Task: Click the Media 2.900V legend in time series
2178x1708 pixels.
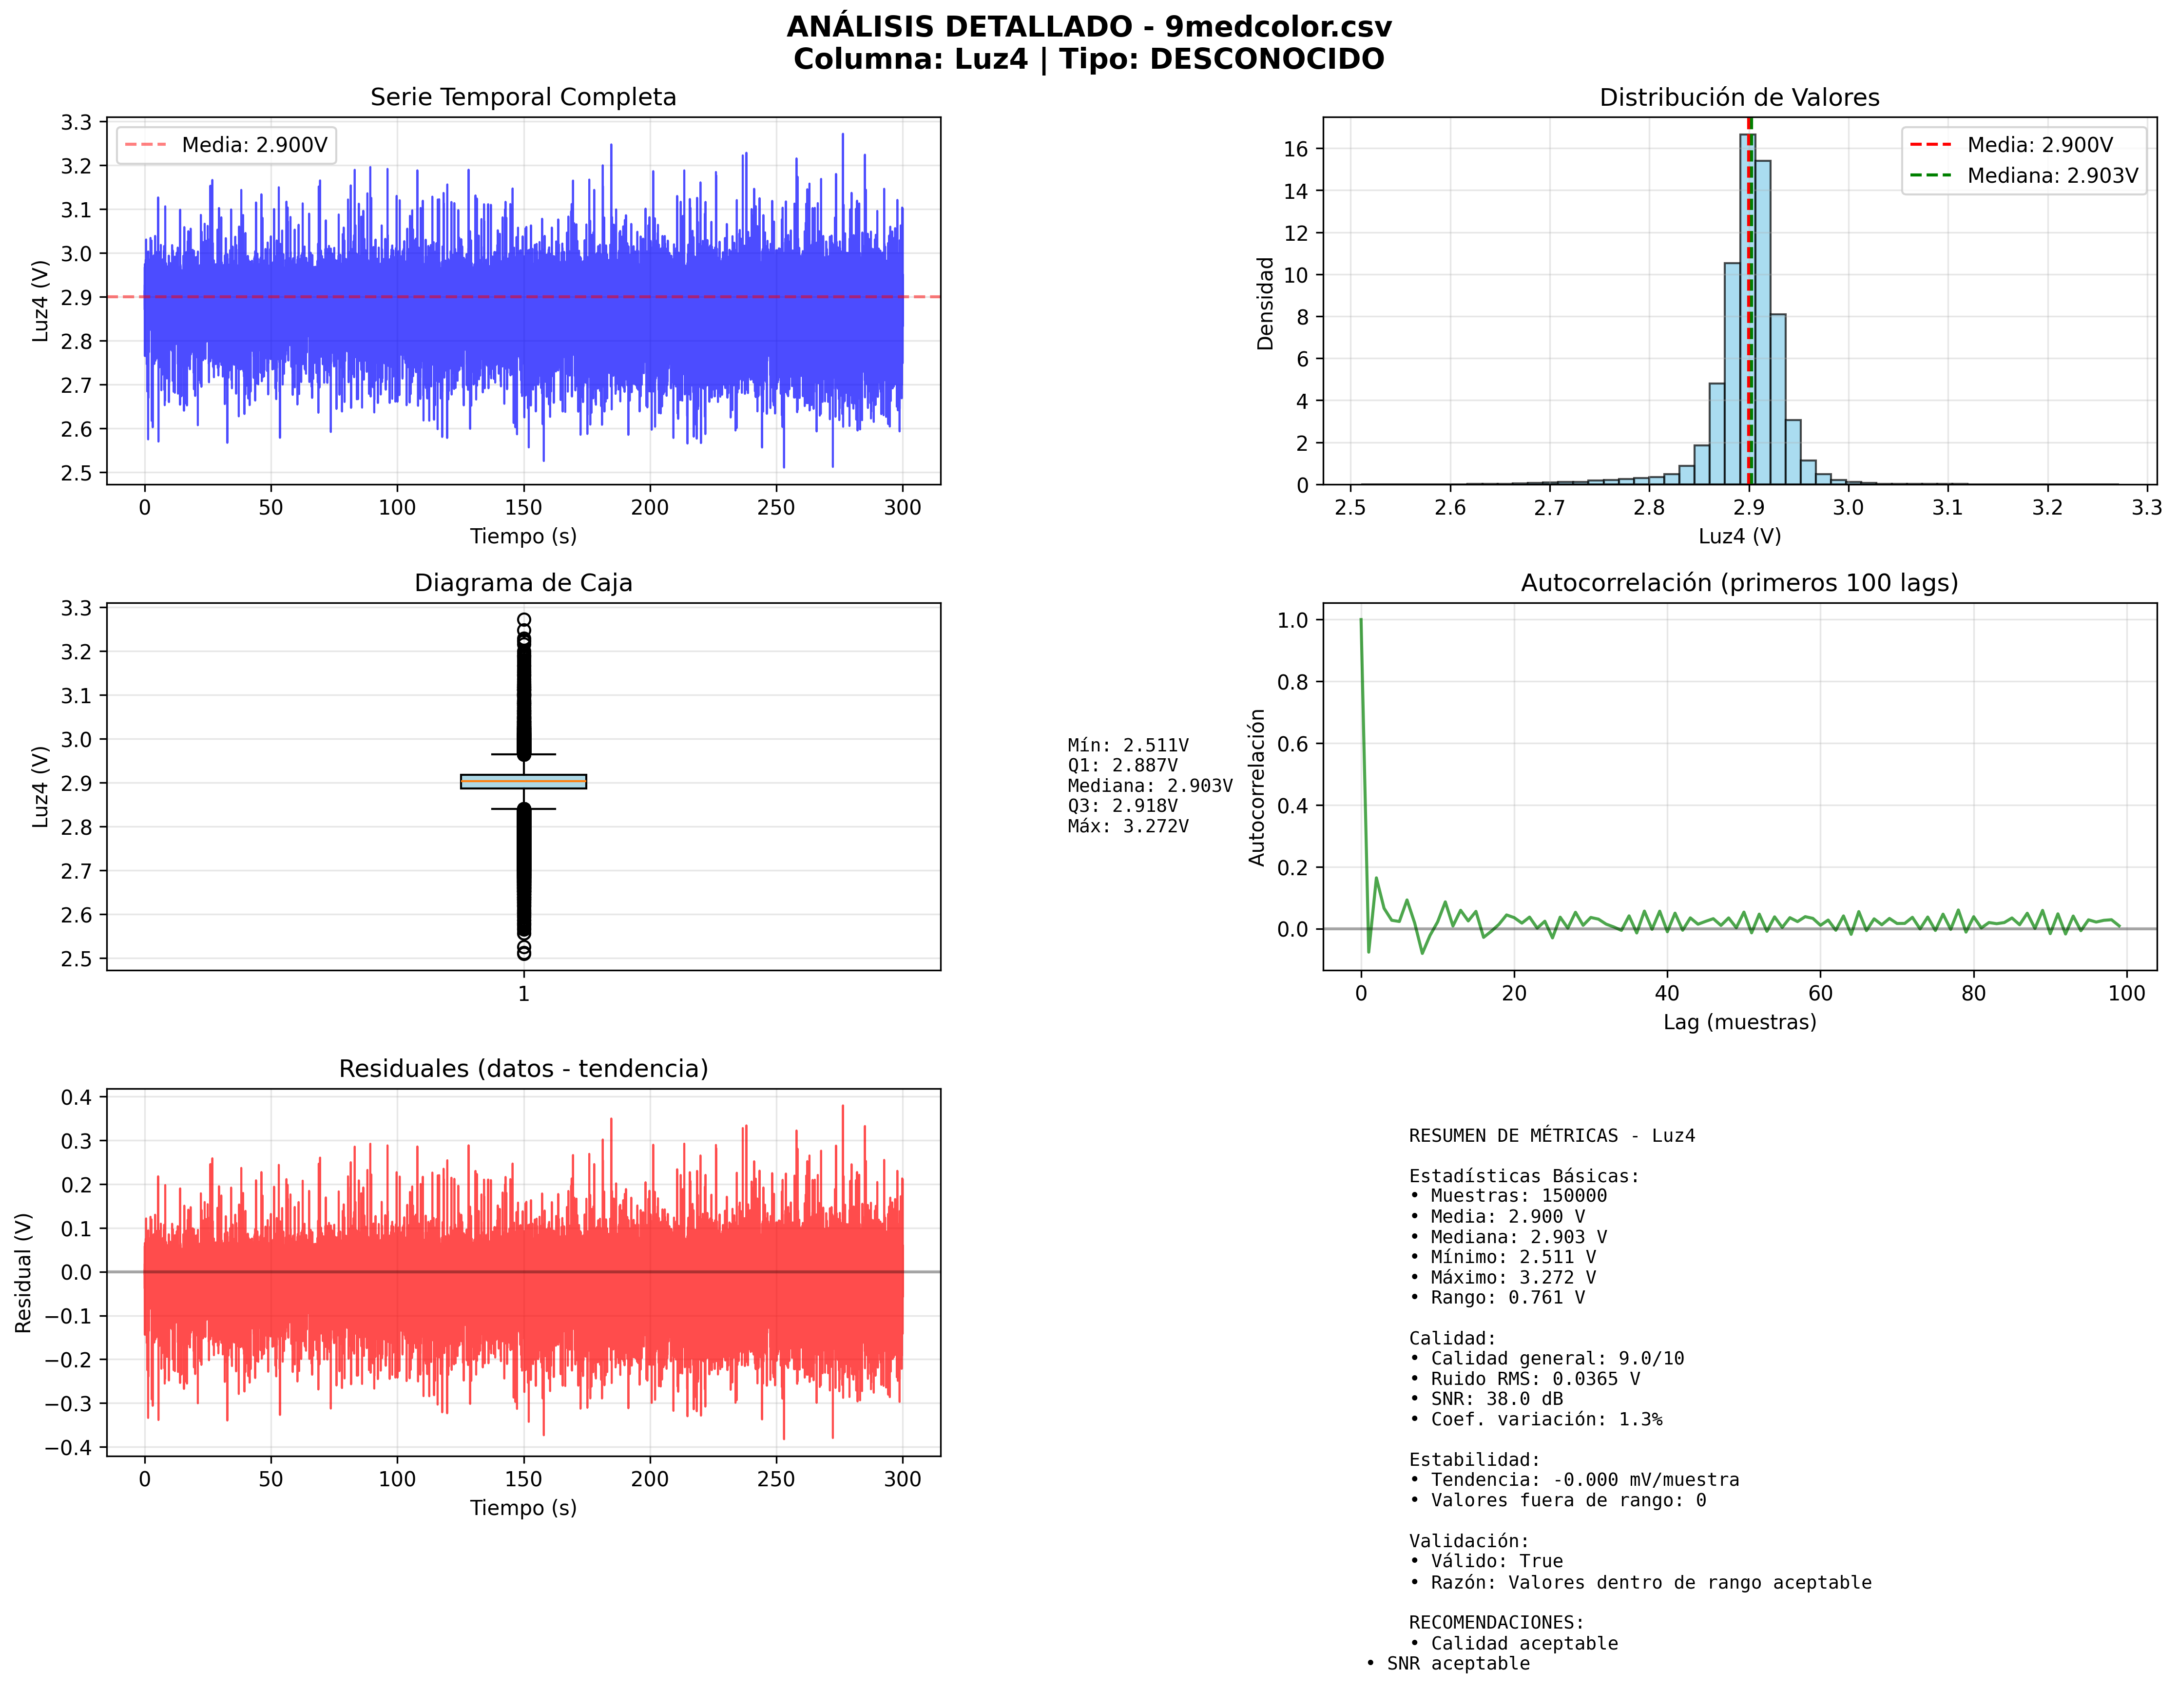Action: (x=227, y=145)
